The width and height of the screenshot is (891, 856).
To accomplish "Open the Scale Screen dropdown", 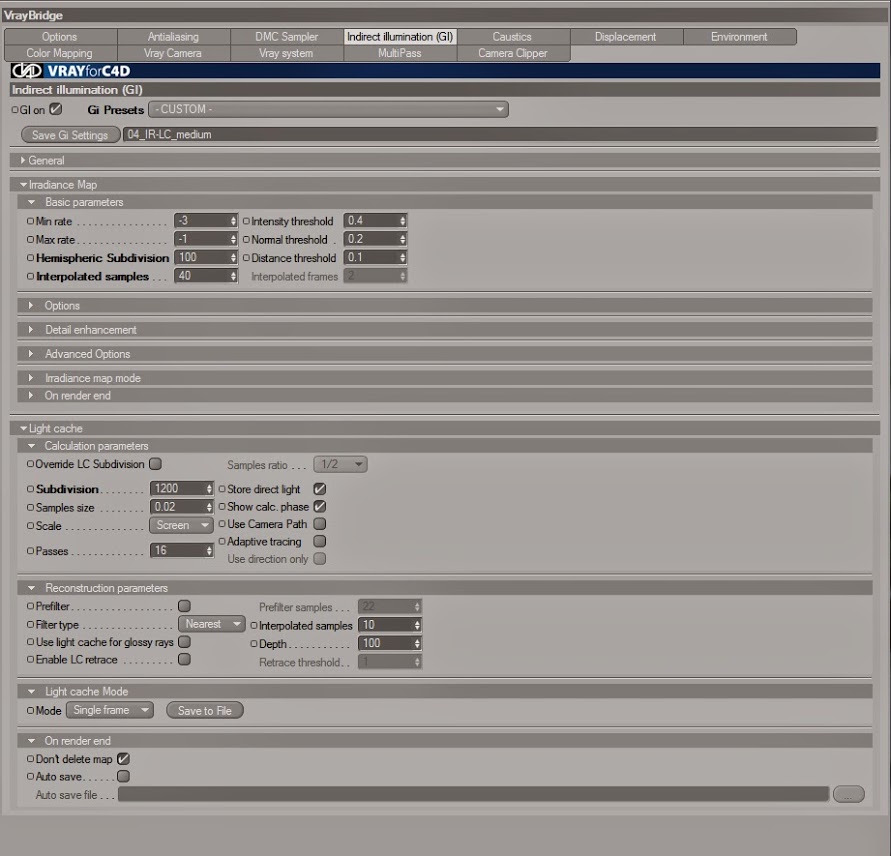I will [x=181, y=525].
